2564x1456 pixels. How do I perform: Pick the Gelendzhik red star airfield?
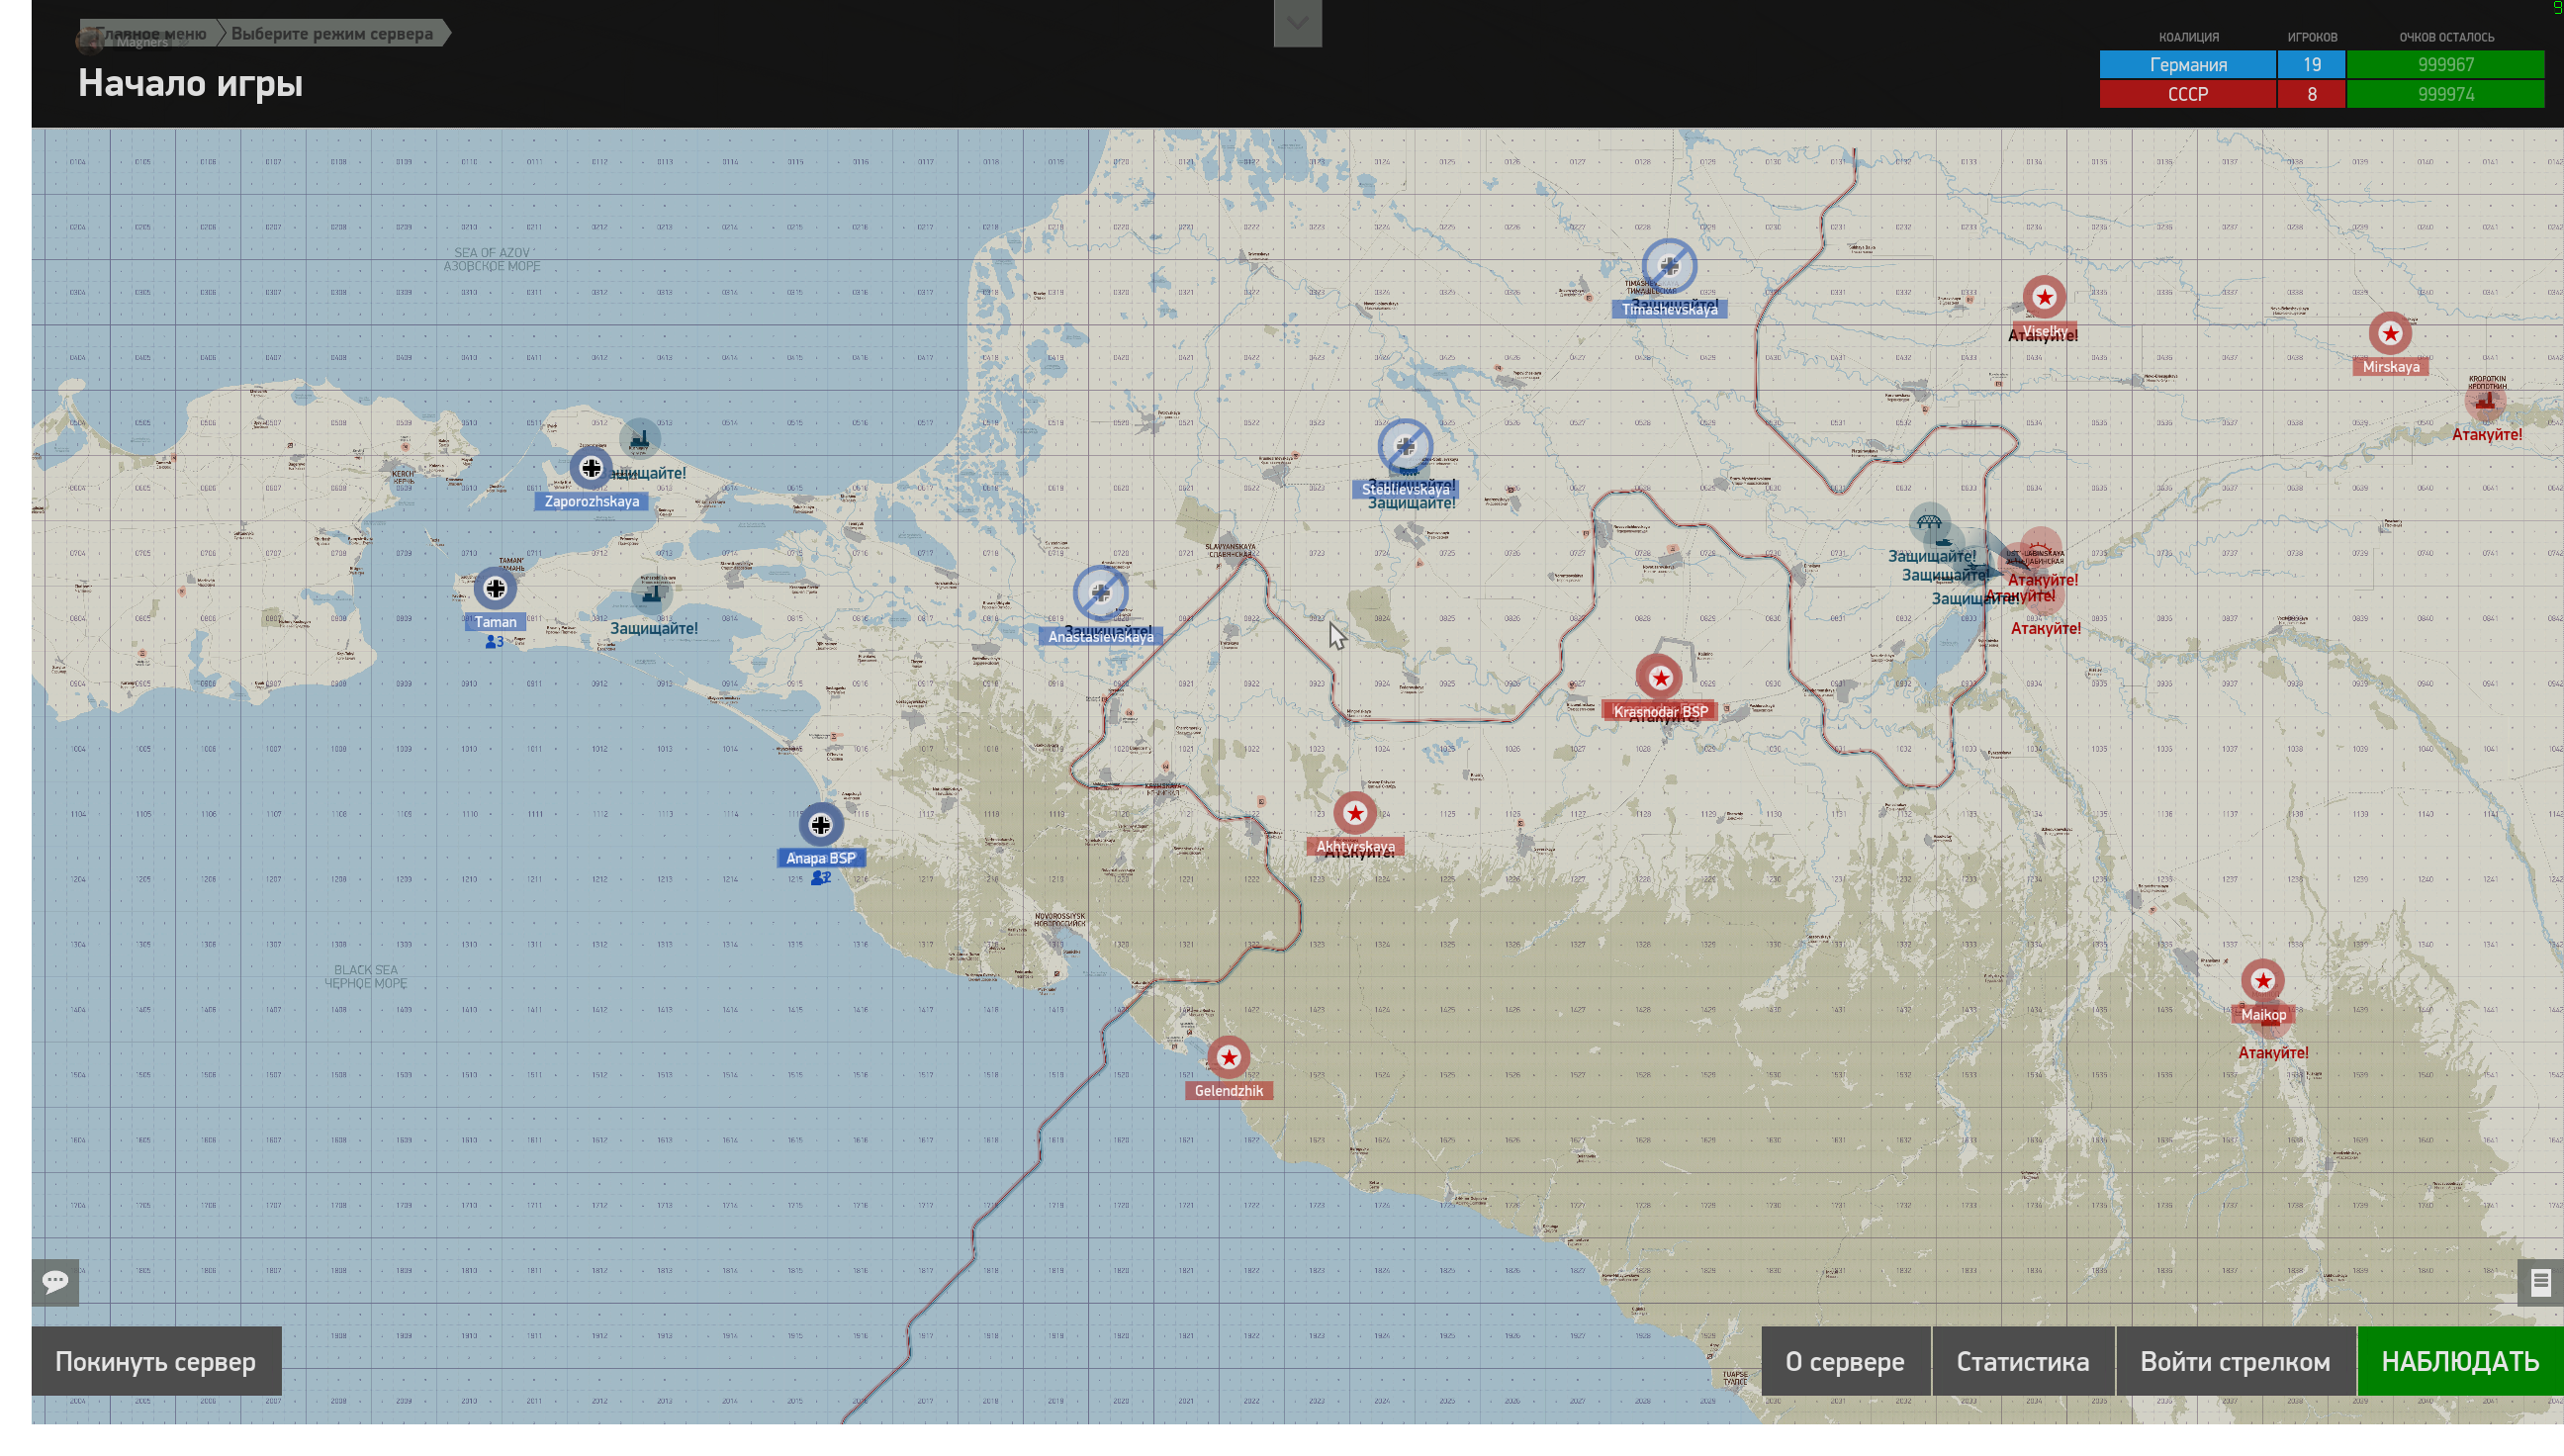1228,1057
